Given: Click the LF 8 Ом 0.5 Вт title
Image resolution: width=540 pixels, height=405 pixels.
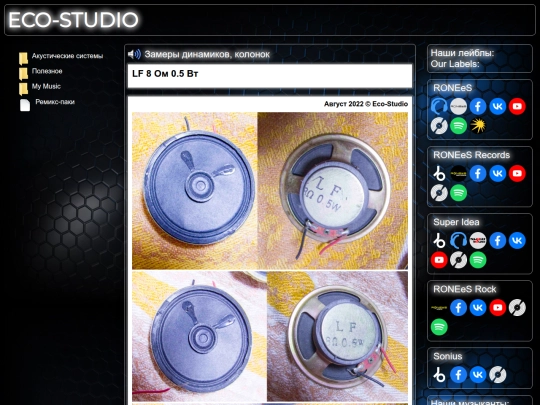Looking at the screenshot, I should 165,73.
